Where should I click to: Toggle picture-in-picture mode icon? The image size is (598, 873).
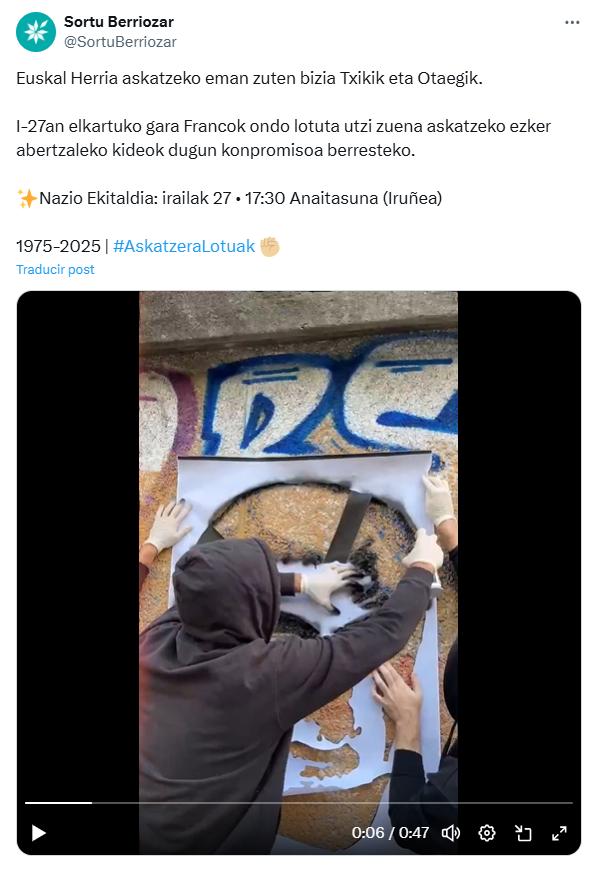point(523,833)
